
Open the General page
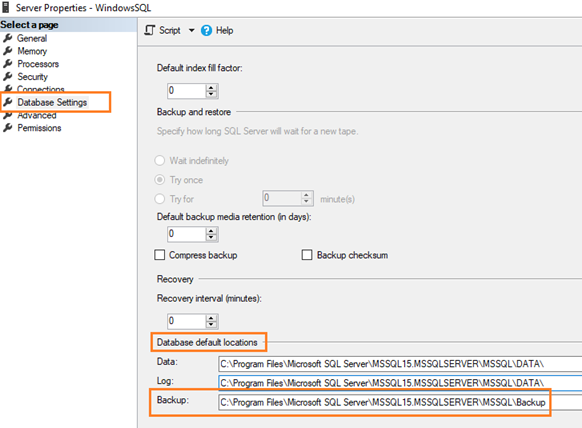tap(32, 38)
